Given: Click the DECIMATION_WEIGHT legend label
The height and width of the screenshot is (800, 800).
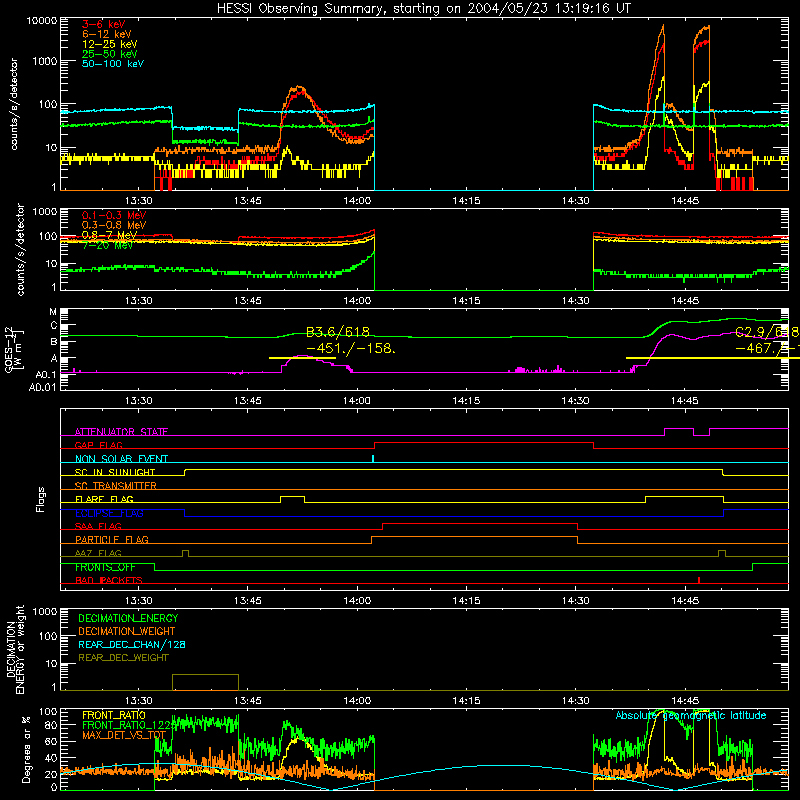Looking at the screenshot, I should 126,632.
